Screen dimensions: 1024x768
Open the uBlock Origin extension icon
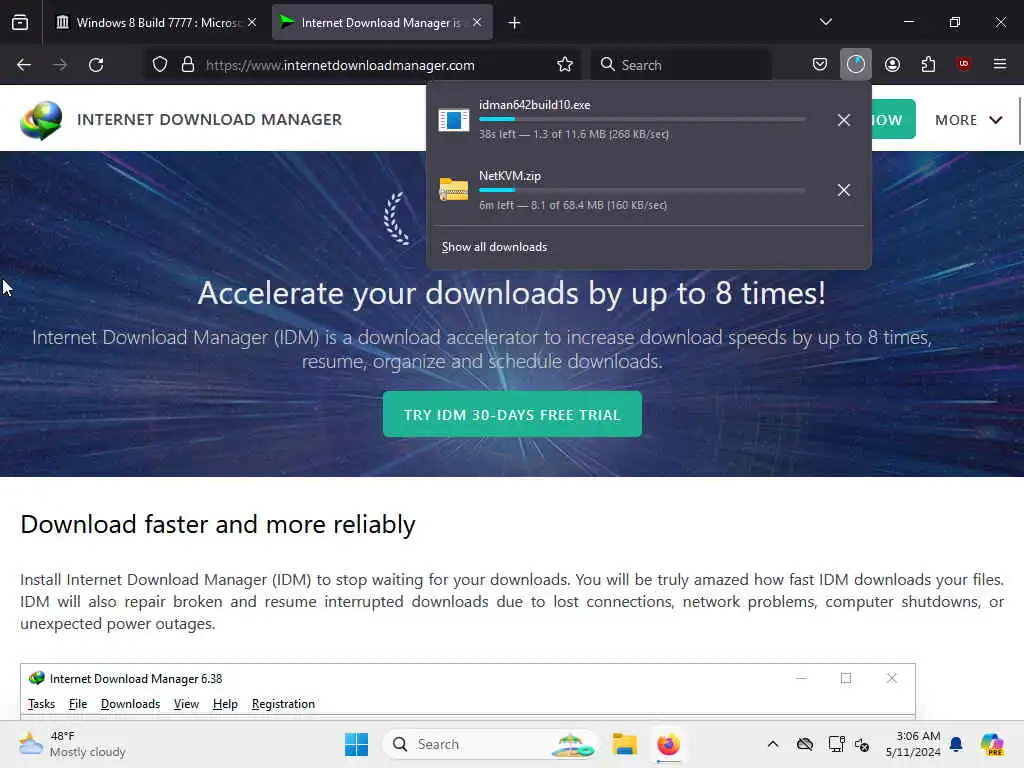tap(964, 64)
